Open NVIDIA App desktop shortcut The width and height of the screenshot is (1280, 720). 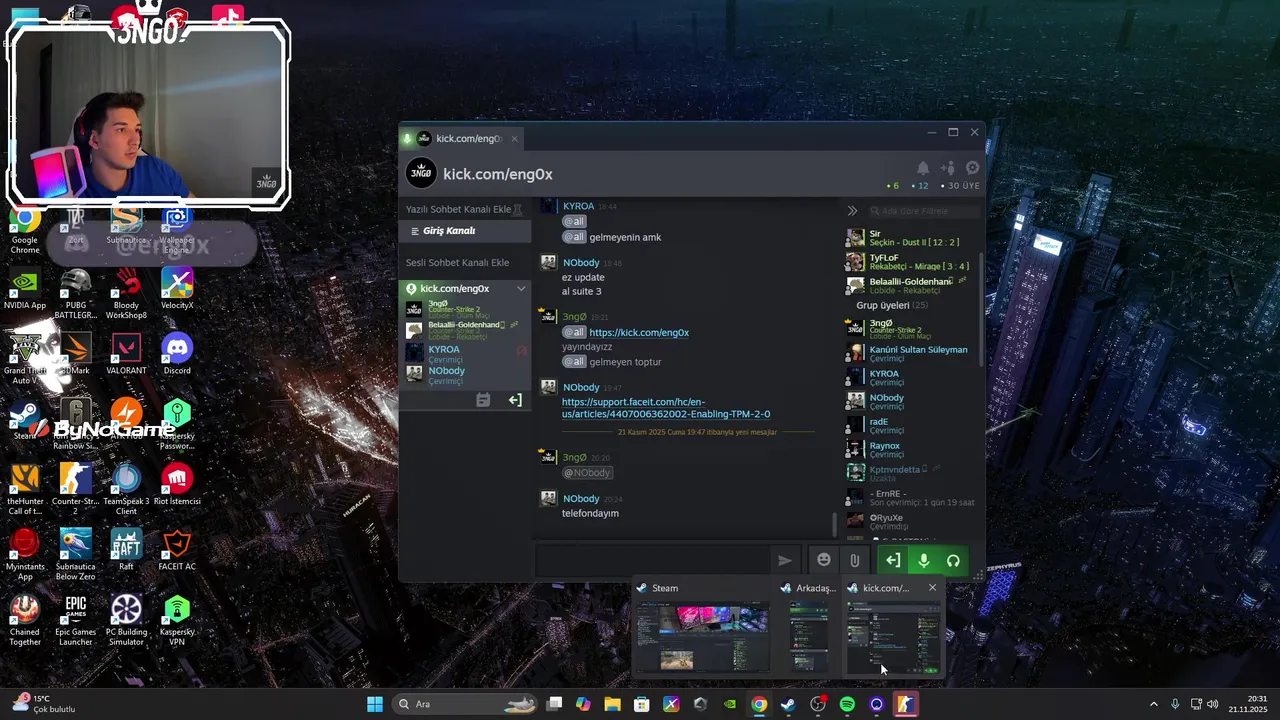tap(25, 291)
